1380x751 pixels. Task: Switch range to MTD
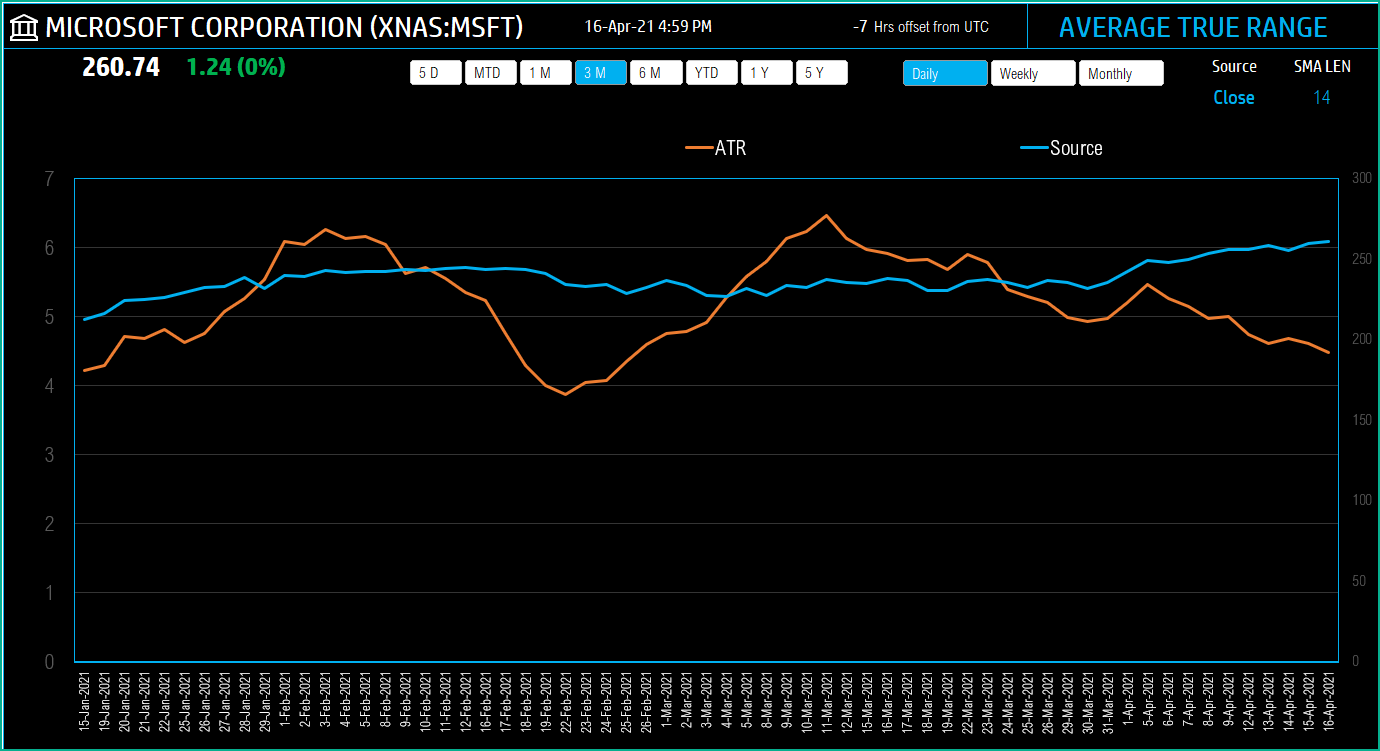[491, 73]
